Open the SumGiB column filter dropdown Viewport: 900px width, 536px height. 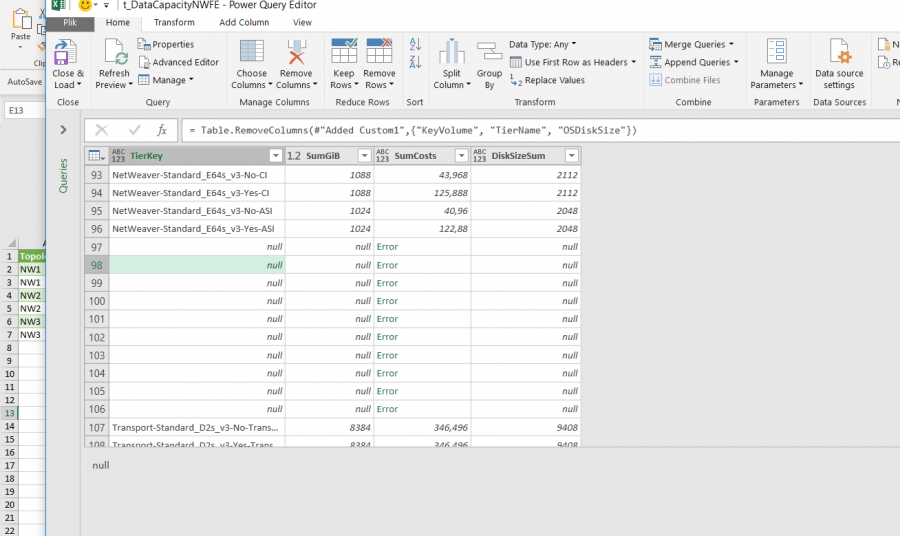click(x=364, y=156)
